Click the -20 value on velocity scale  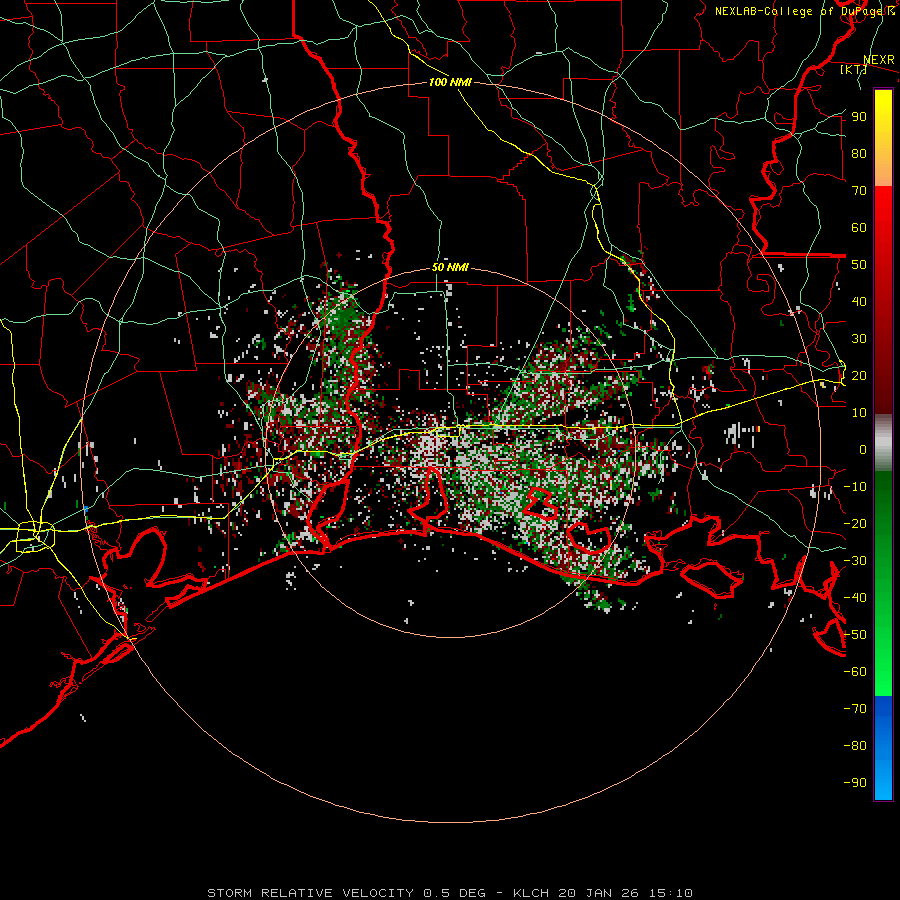tap(855, 523)
